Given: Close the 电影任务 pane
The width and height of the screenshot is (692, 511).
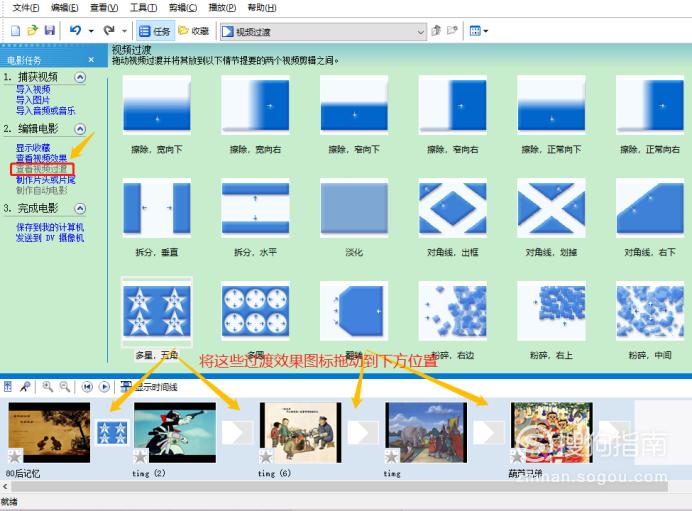Looking at the screenshot, I should 91,60.
